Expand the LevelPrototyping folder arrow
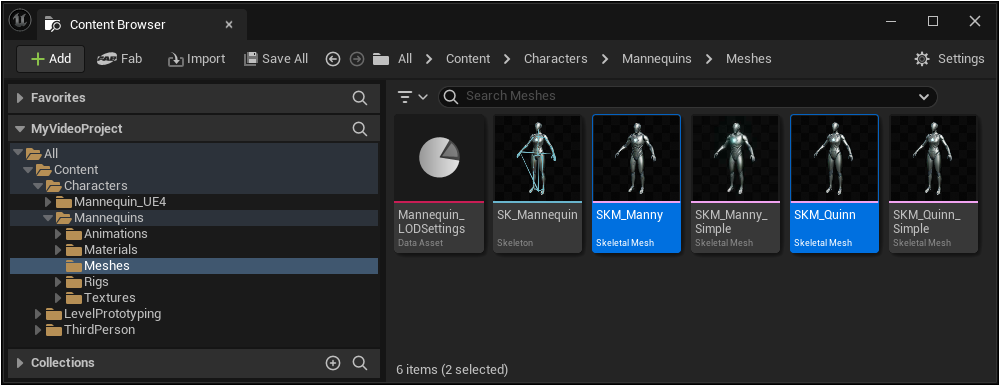 tap(38, 314)
